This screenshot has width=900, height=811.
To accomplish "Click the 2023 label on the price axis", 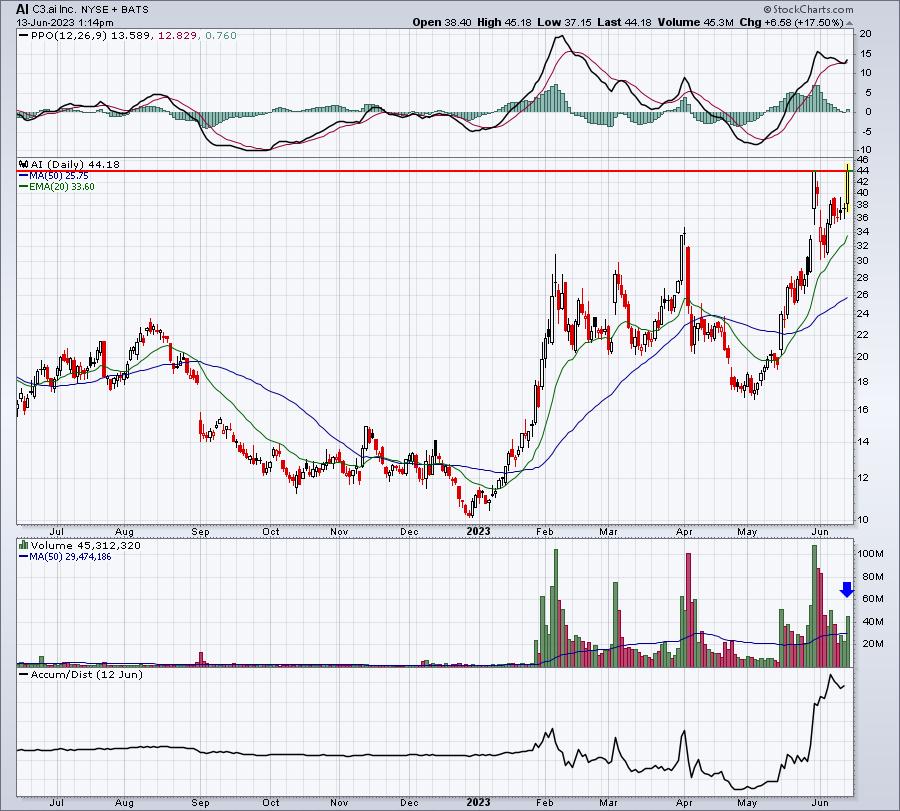I will click(478, 531).
